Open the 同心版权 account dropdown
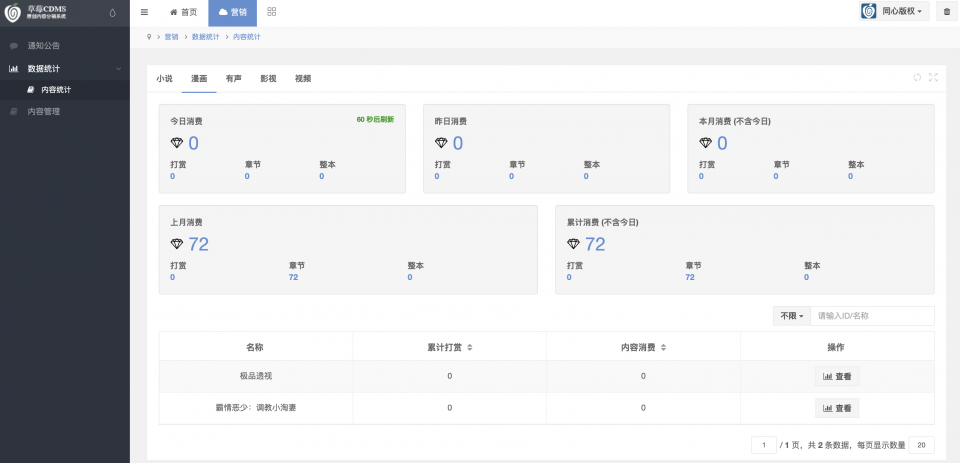 tap(894, 12)
